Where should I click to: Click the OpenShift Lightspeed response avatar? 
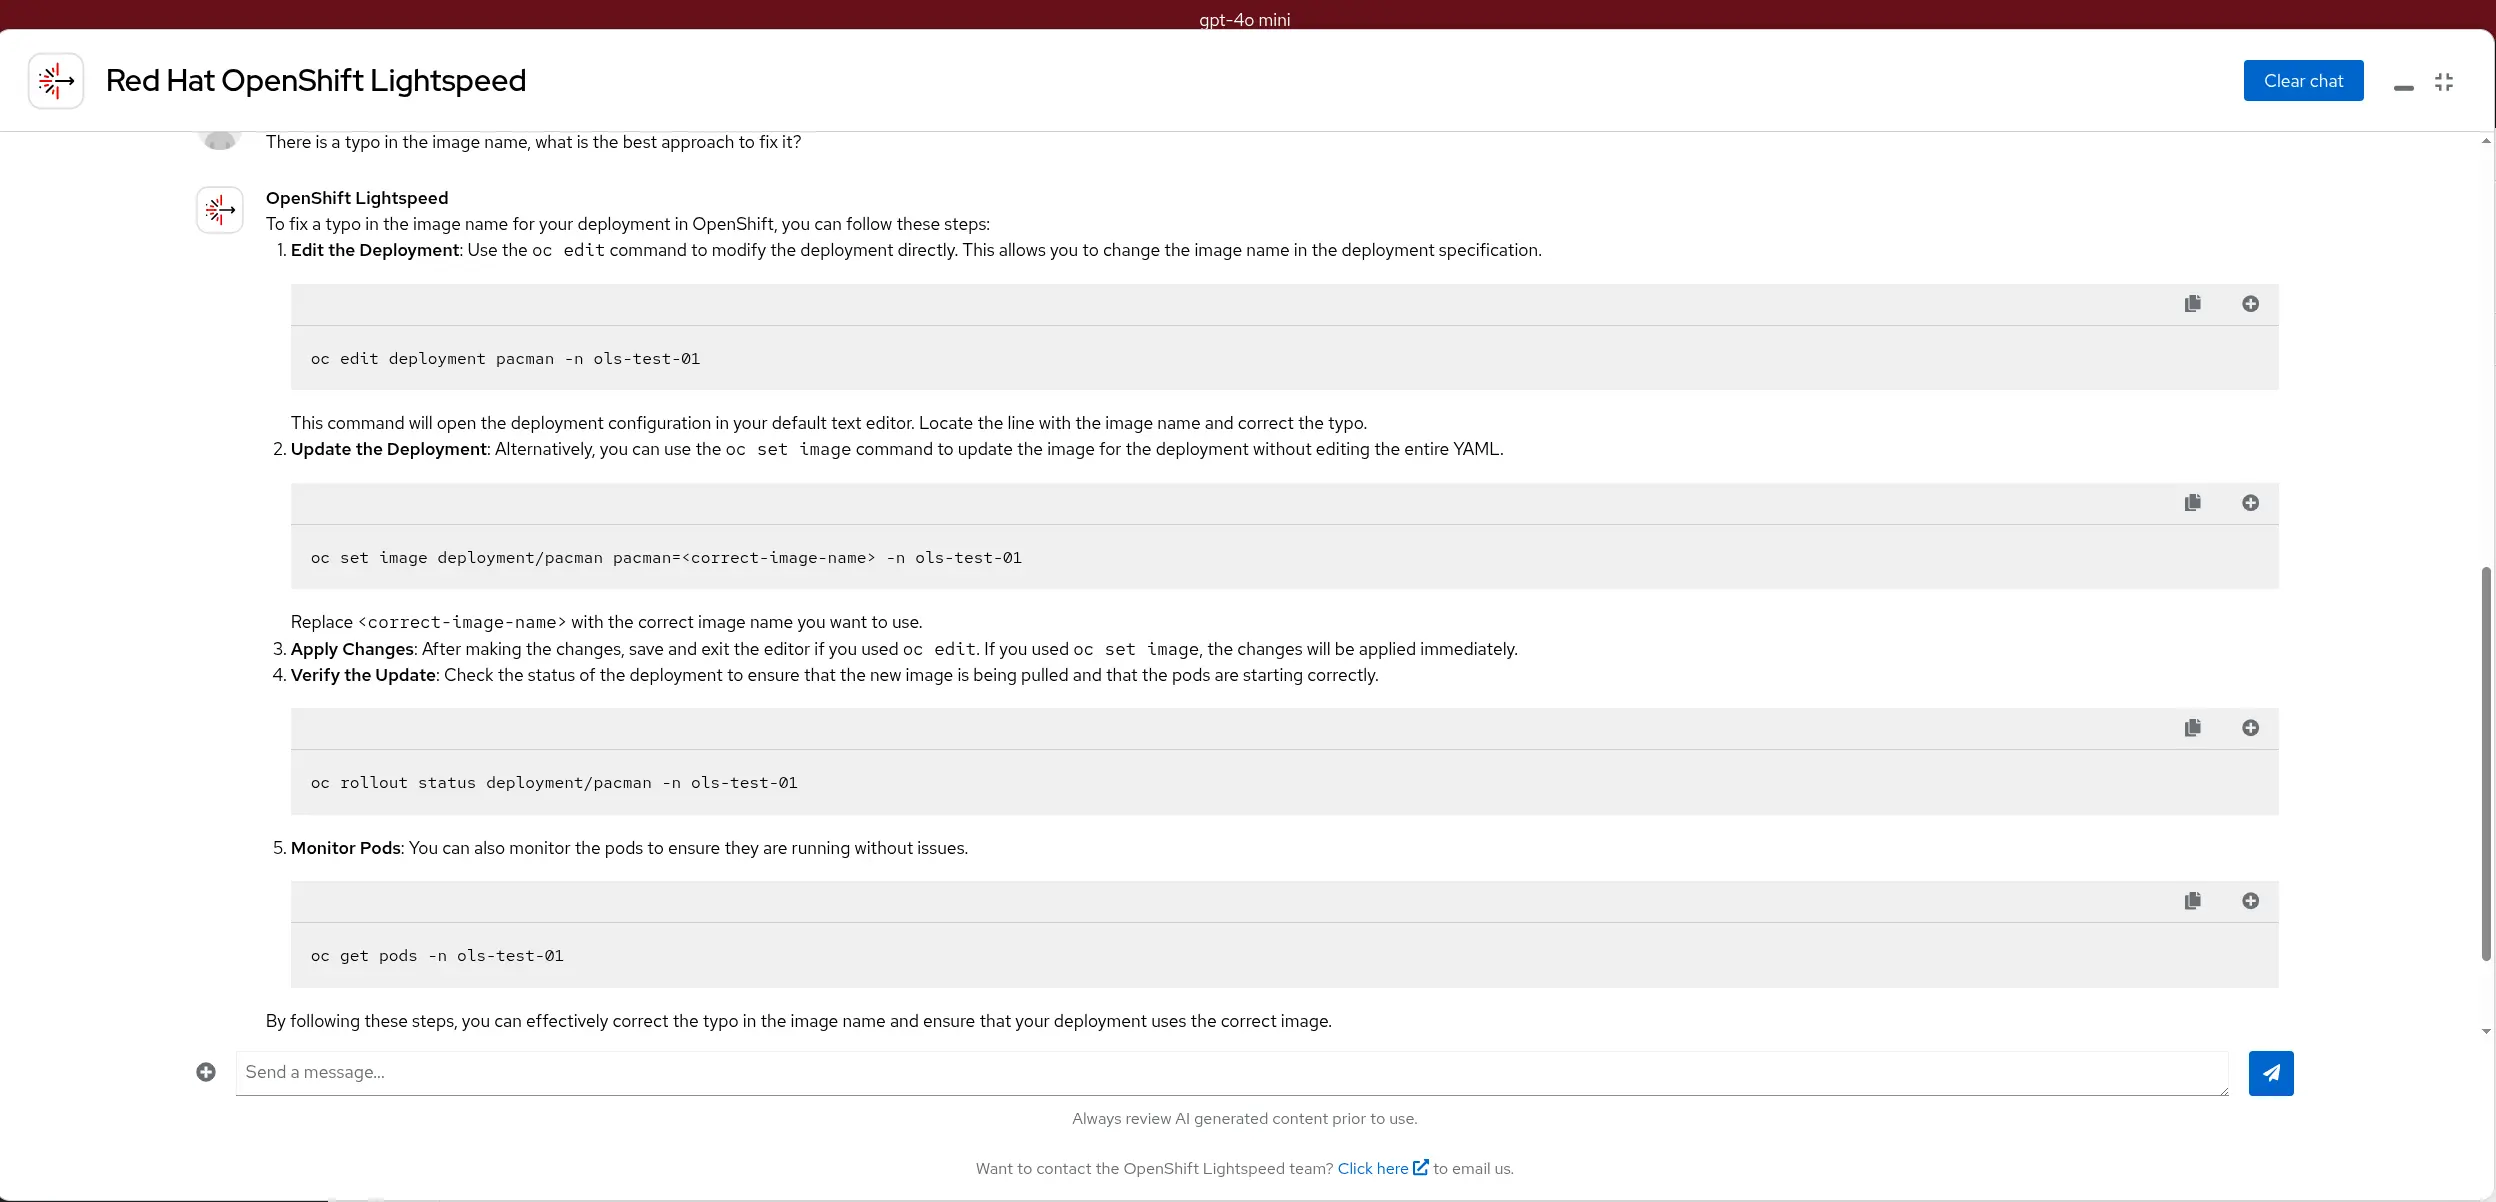[x=220, y=210]
